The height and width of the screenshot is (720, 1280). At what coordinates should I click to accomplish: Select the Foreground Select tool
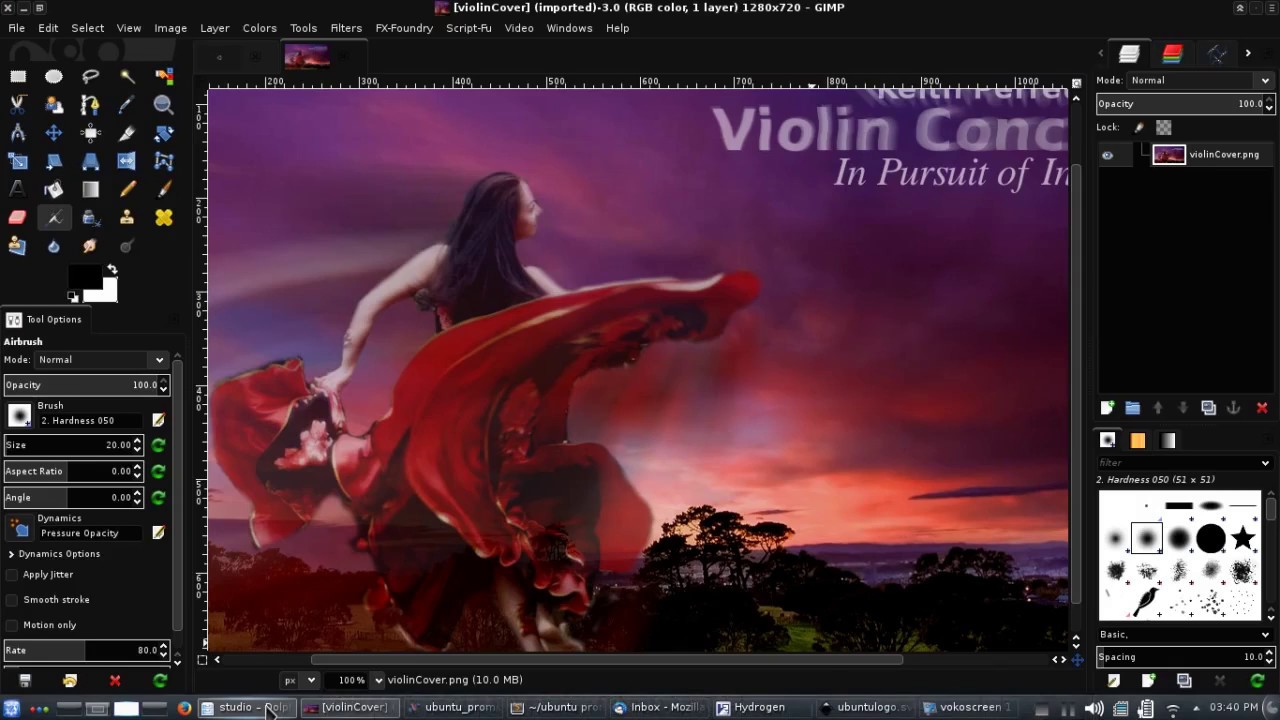pyautogui.click(x=54, y=104)
